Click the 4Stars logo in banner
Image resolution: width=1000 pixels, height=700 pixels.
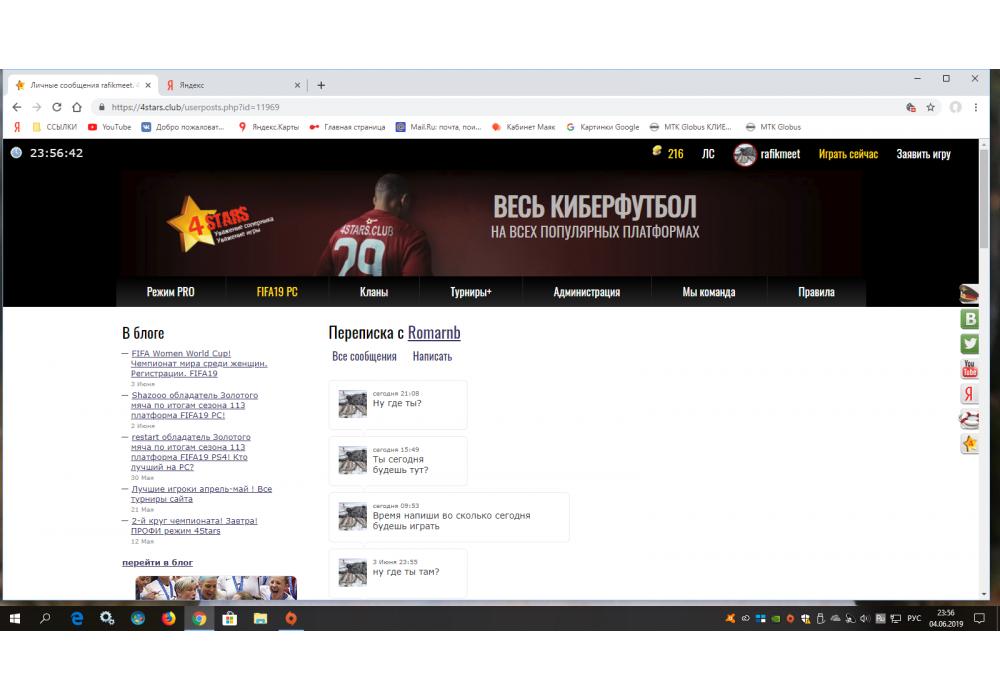coord(219,224)
